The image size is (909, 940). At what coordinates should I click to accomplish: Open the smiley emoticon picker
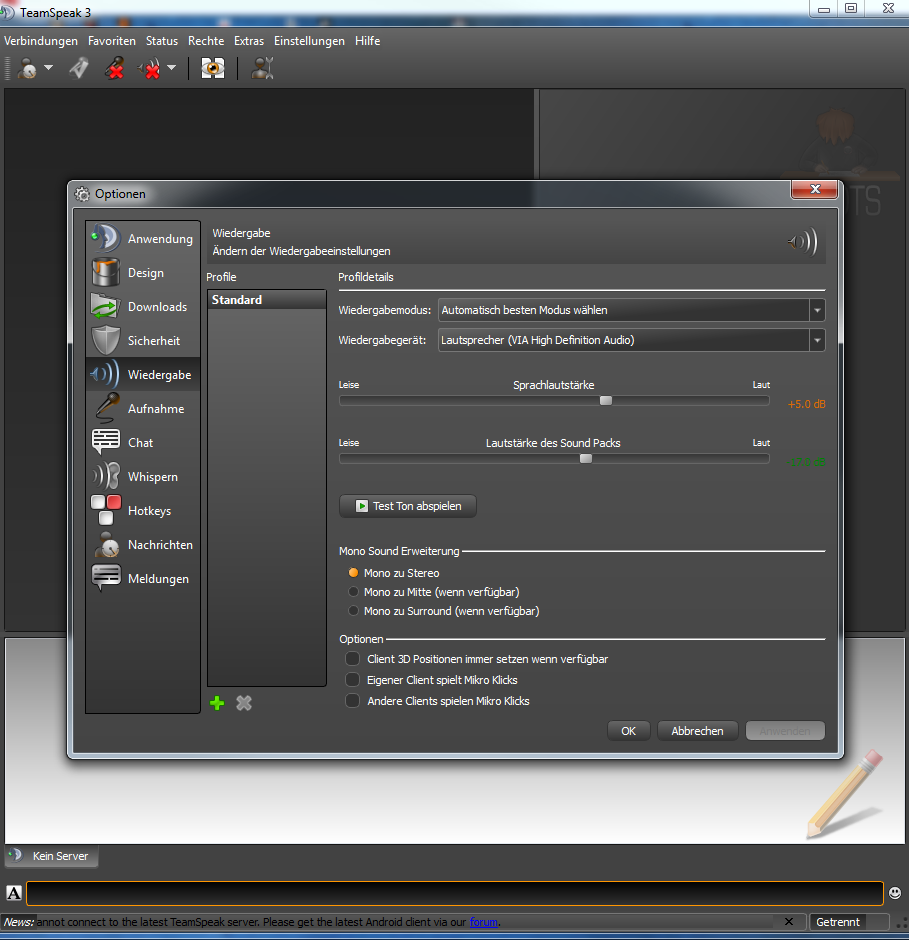pos(895,893)
